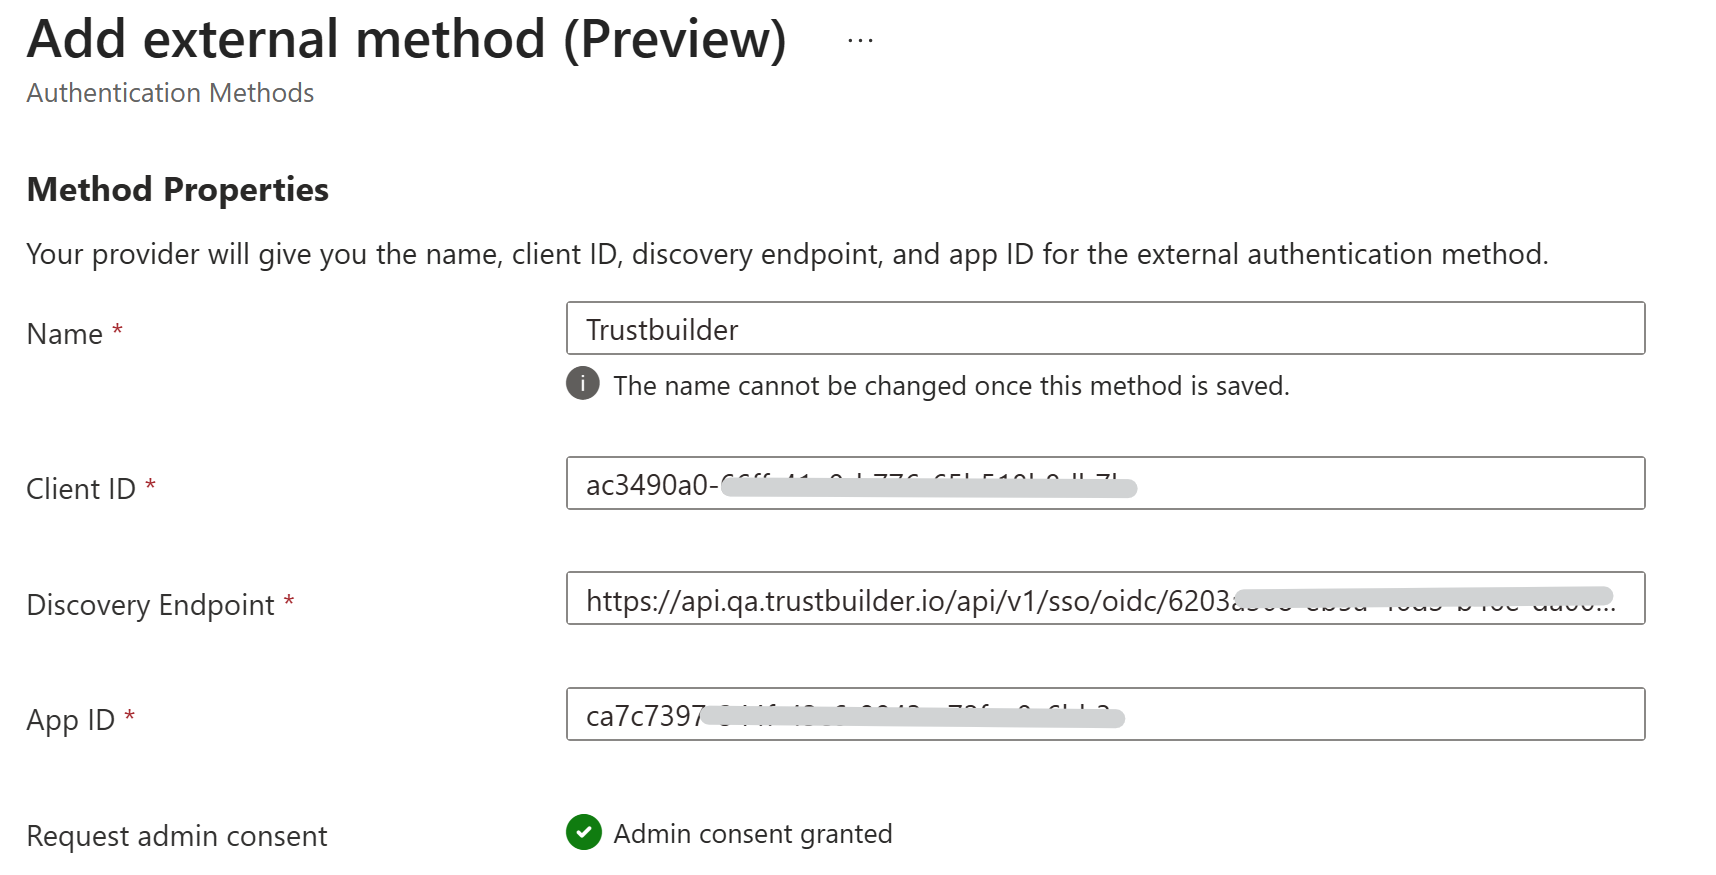The image size is (1716, 875).
Task: Click the Name field containing Trustbuilder
Action: point(1104,329)
